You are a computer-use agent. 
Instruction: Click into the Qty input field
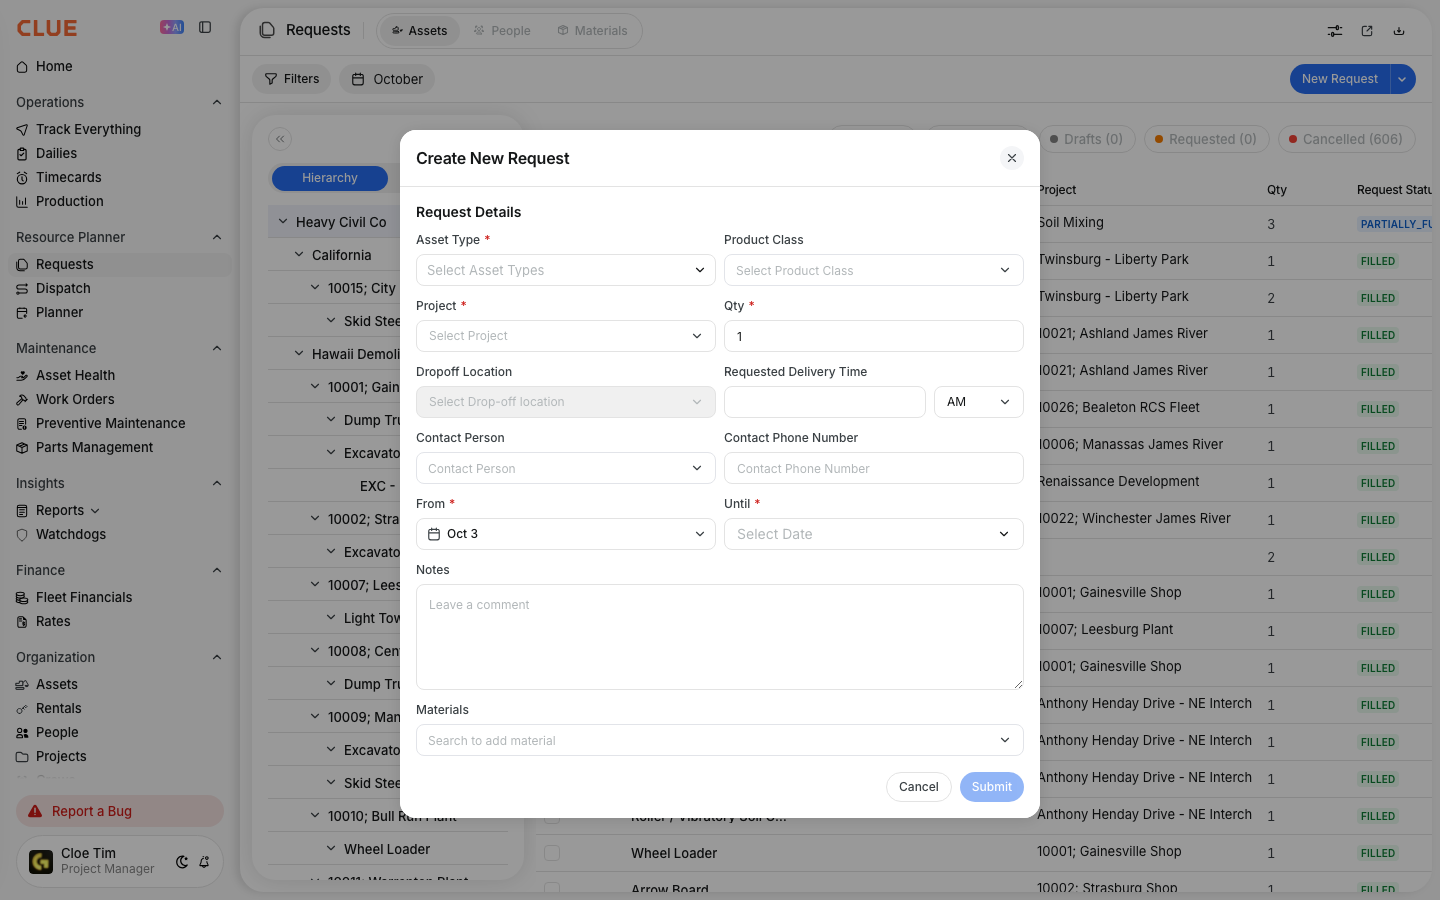874,336
